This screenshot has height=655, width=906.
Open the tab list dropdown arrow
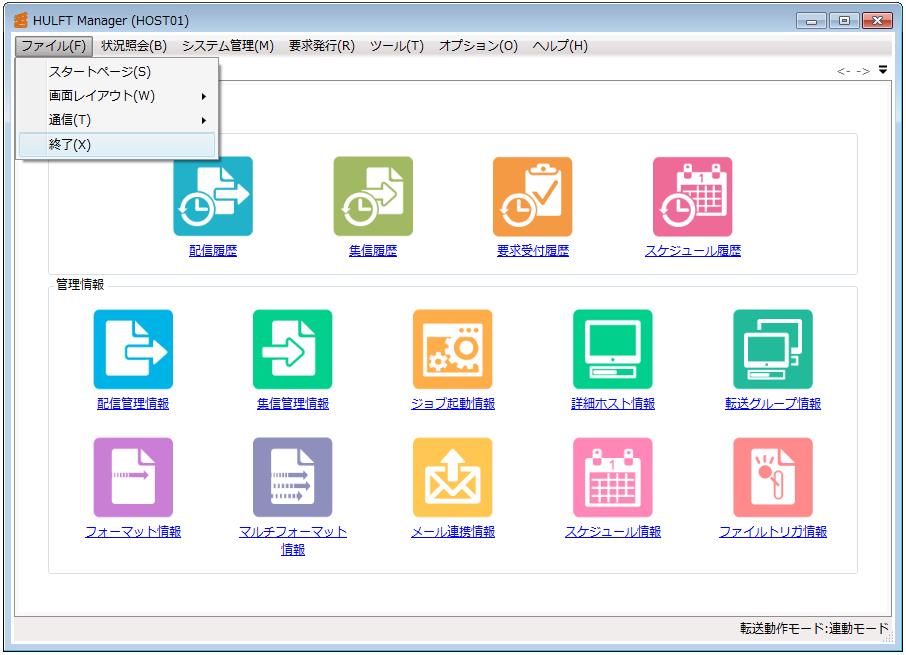click(883, 70)
